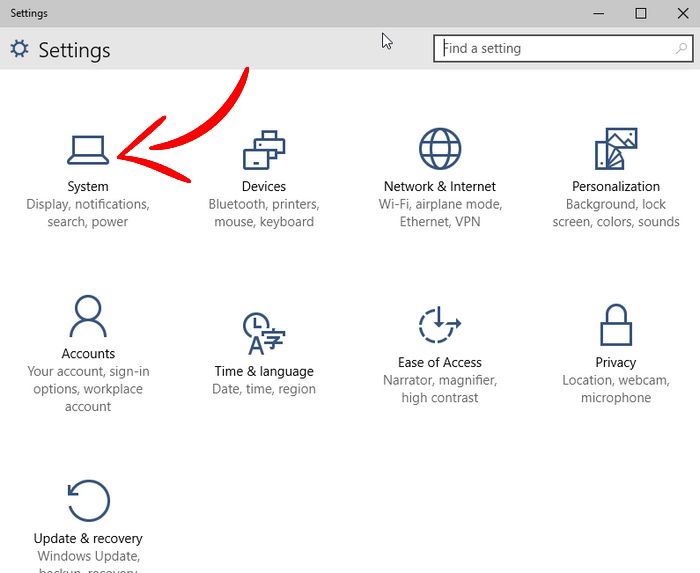Image resolution: width=700 pixels, height=573 pixels.
Task: Click the Settings title bar caption
Action: click(29, 13)
